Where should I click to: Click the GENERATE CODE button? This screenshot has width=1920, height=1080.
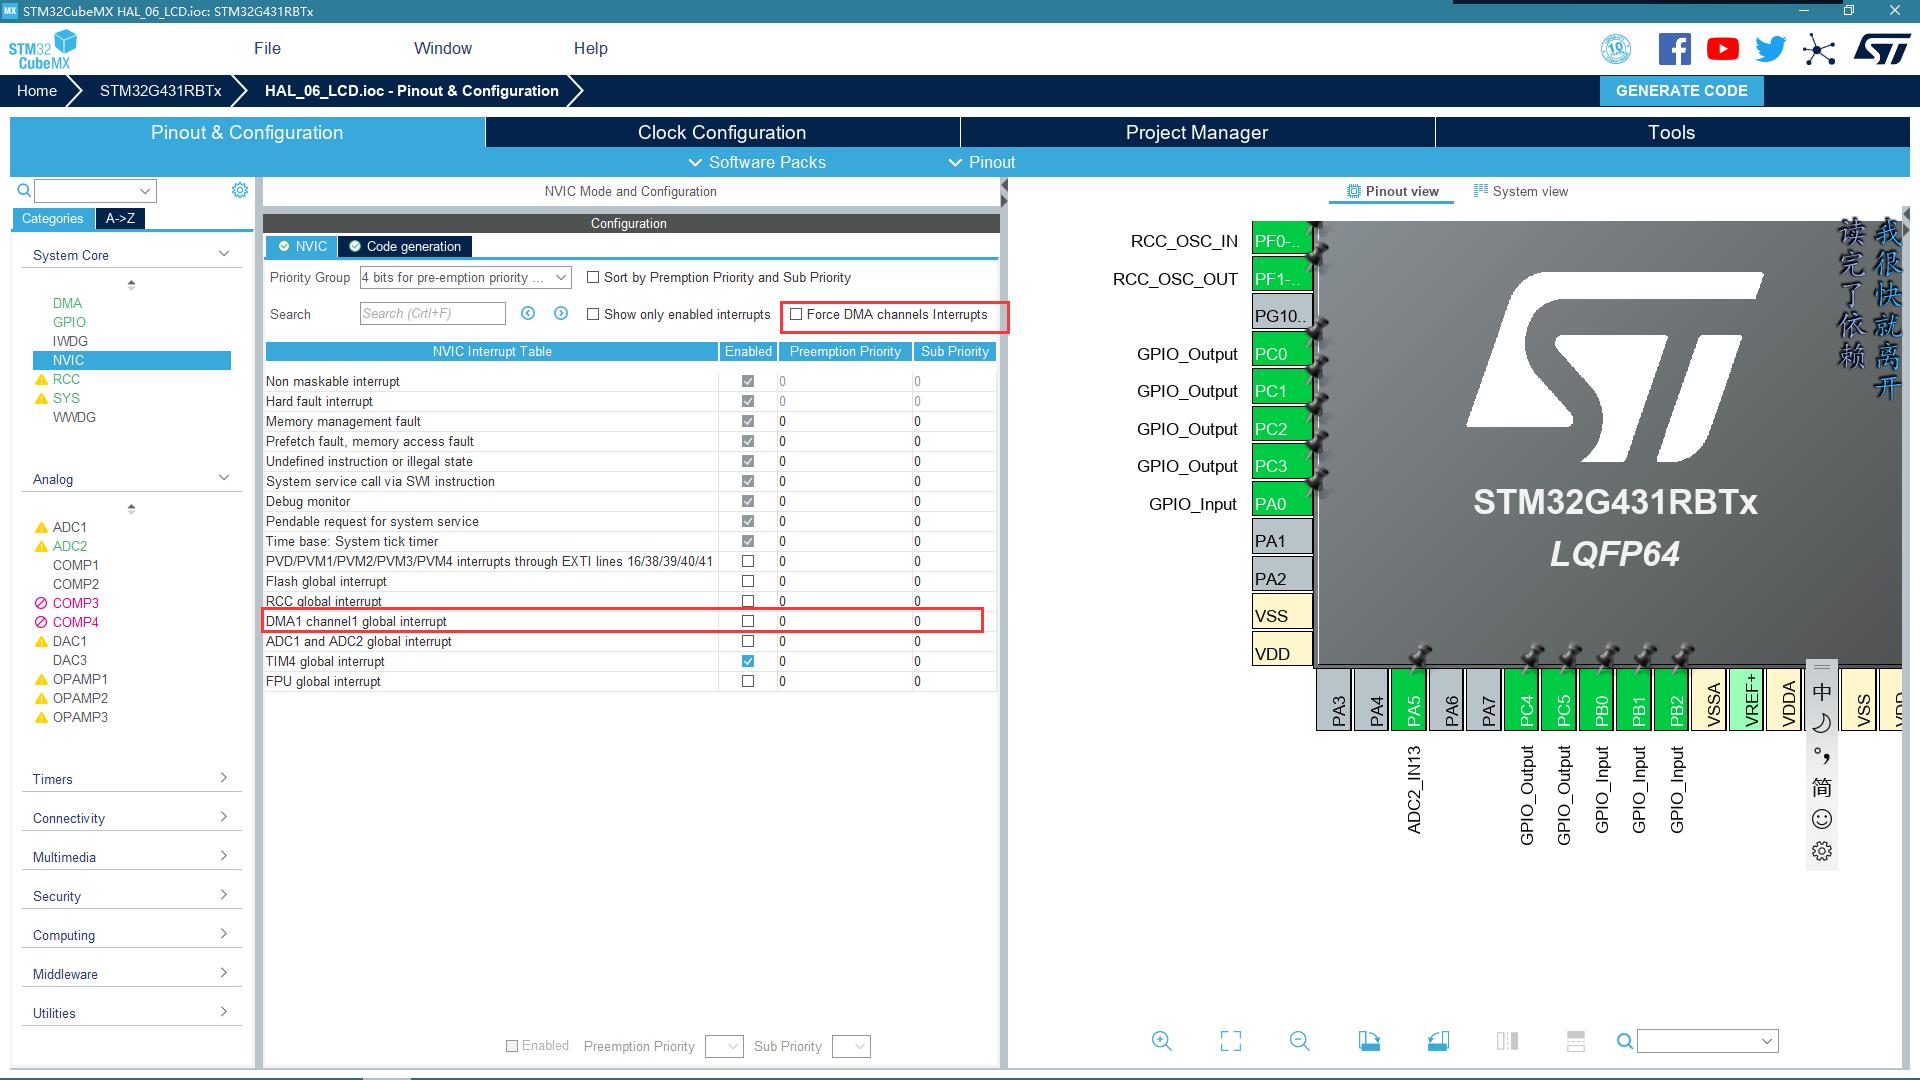(1682, 90)
